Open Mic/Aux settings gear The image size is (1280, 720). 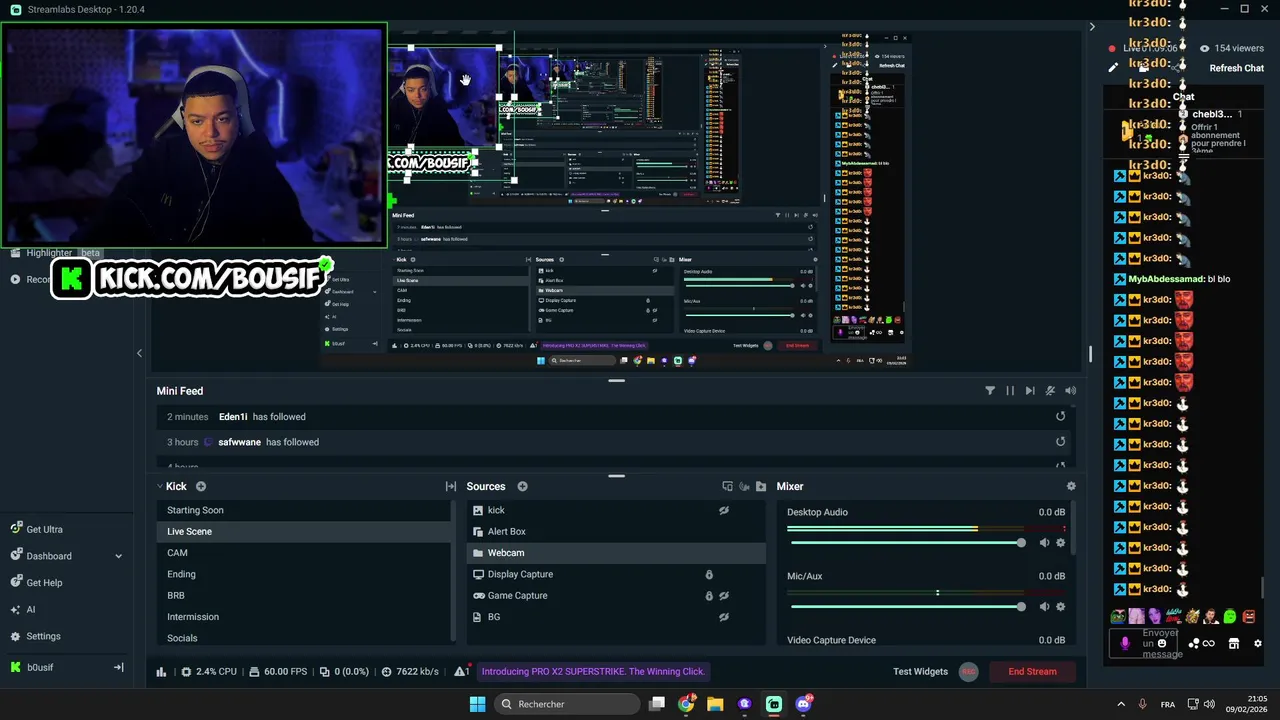pos(1061,607)
